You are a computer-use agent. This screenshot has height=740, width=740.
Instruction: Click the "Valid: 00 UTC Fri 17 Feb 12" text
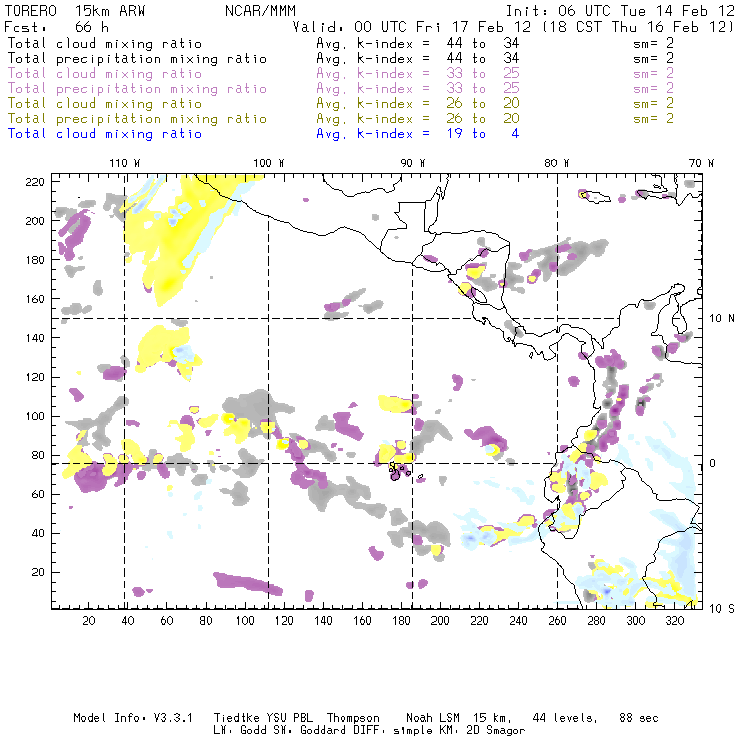click(x=412, y=27)
